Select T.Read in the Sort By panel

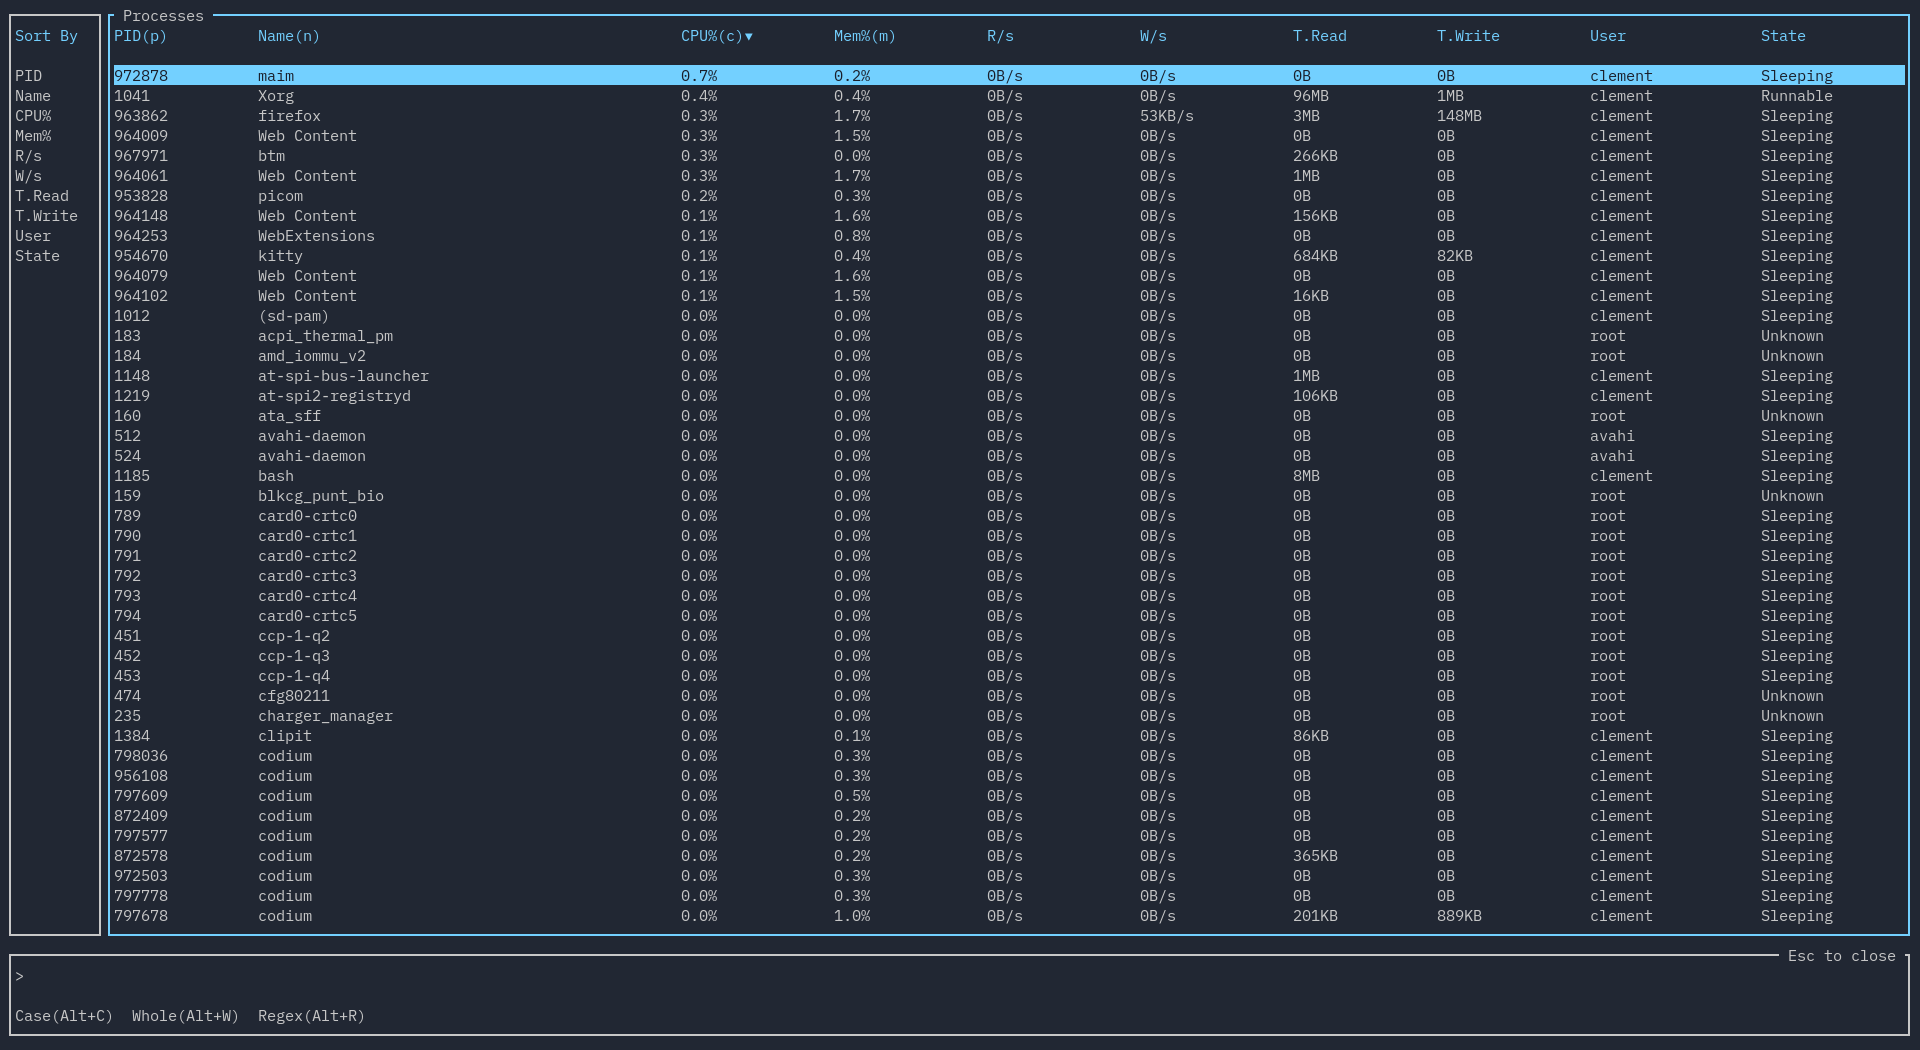click(41, 196)
